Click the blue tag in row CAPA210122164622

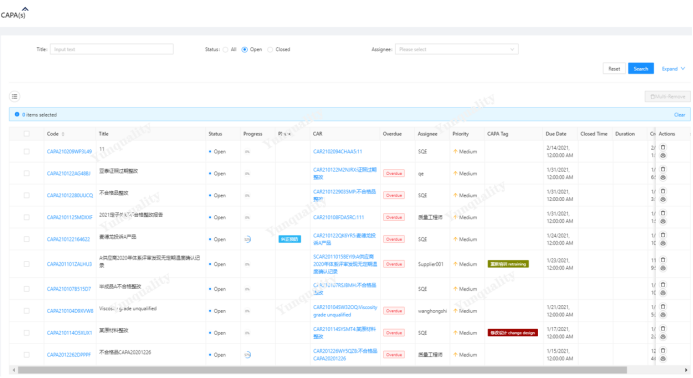(289, 239)
